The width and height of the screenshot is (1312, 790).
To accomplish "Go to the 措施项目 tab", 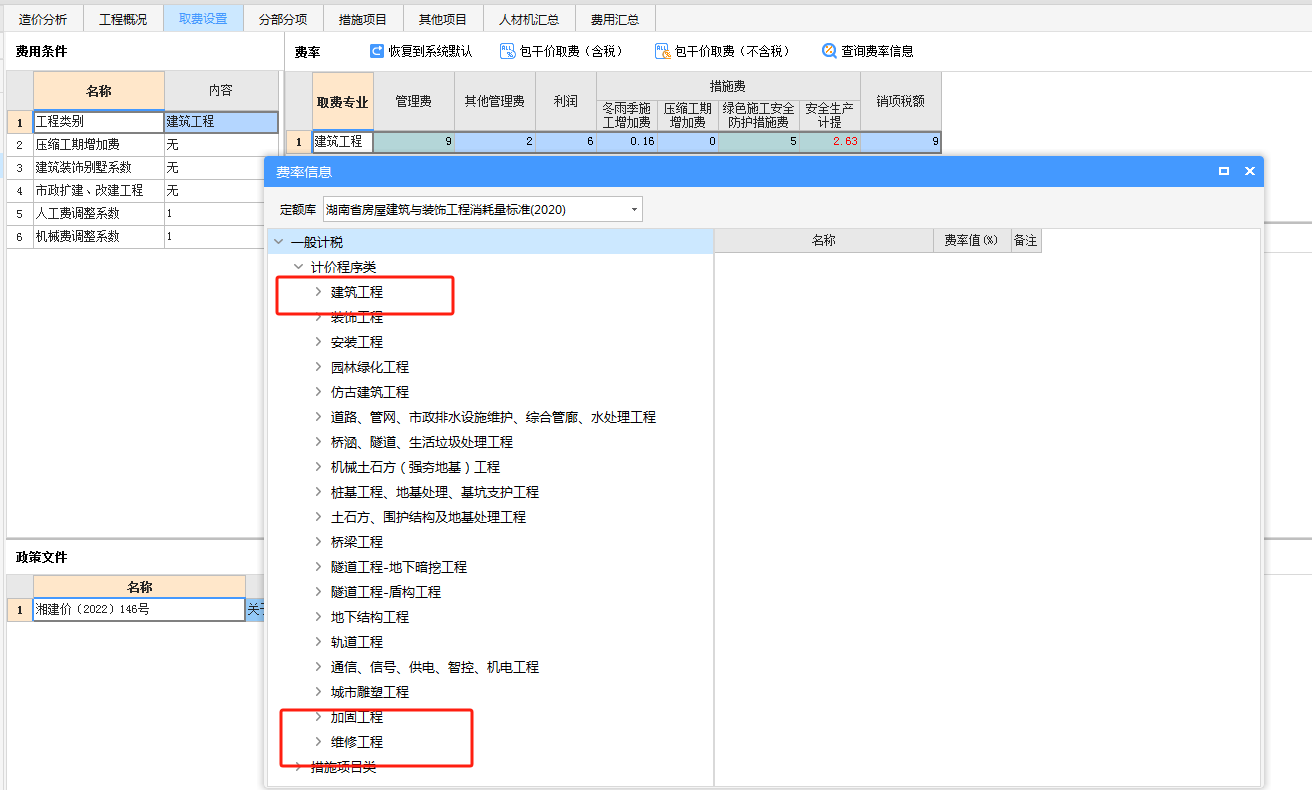I will click(x=363, y=19).
